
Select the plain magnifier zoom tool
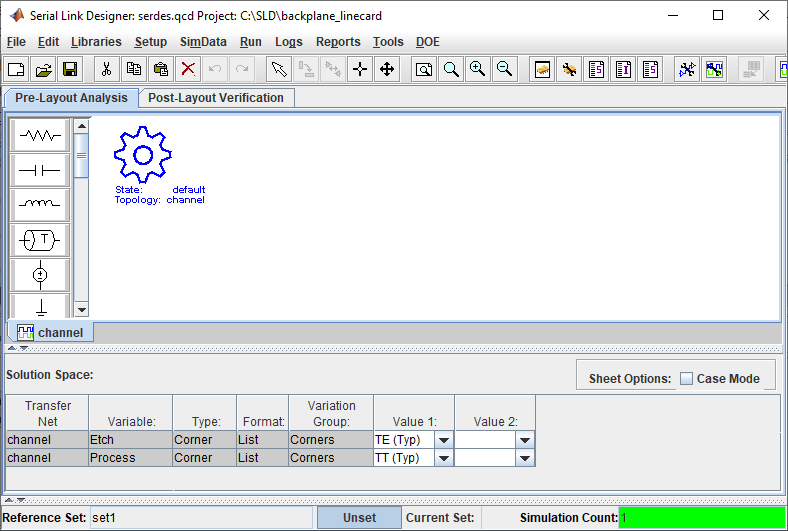click(451, 69)
